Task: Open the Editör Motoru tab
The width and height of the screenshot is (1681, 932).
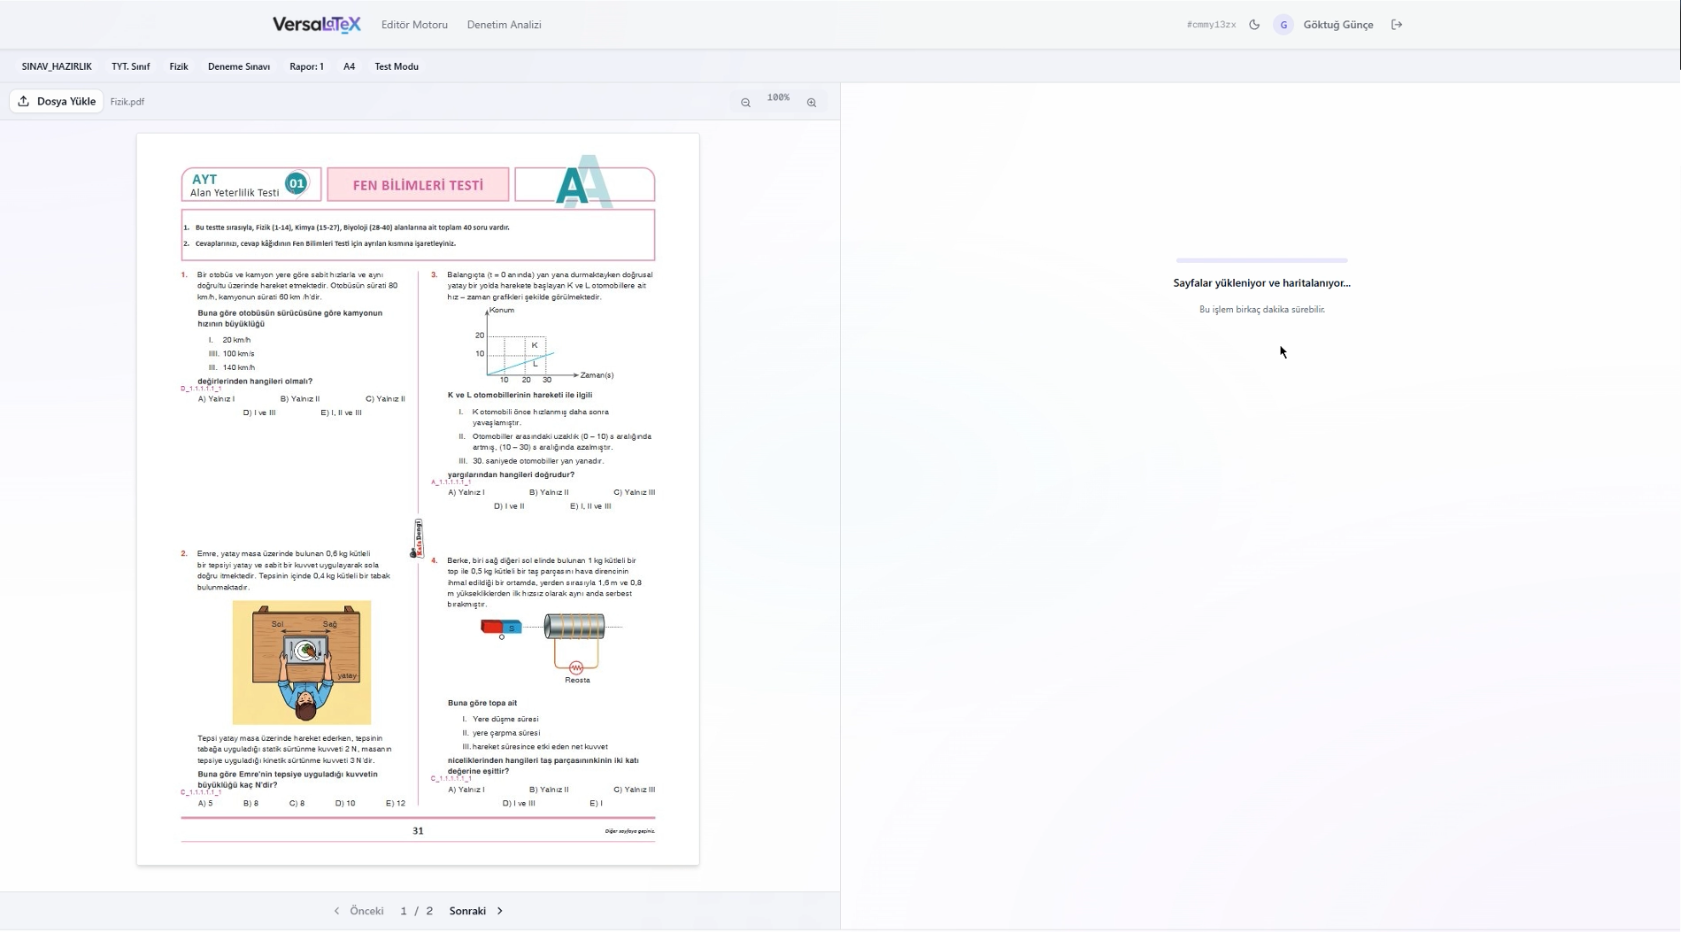Action: point(414,25)
